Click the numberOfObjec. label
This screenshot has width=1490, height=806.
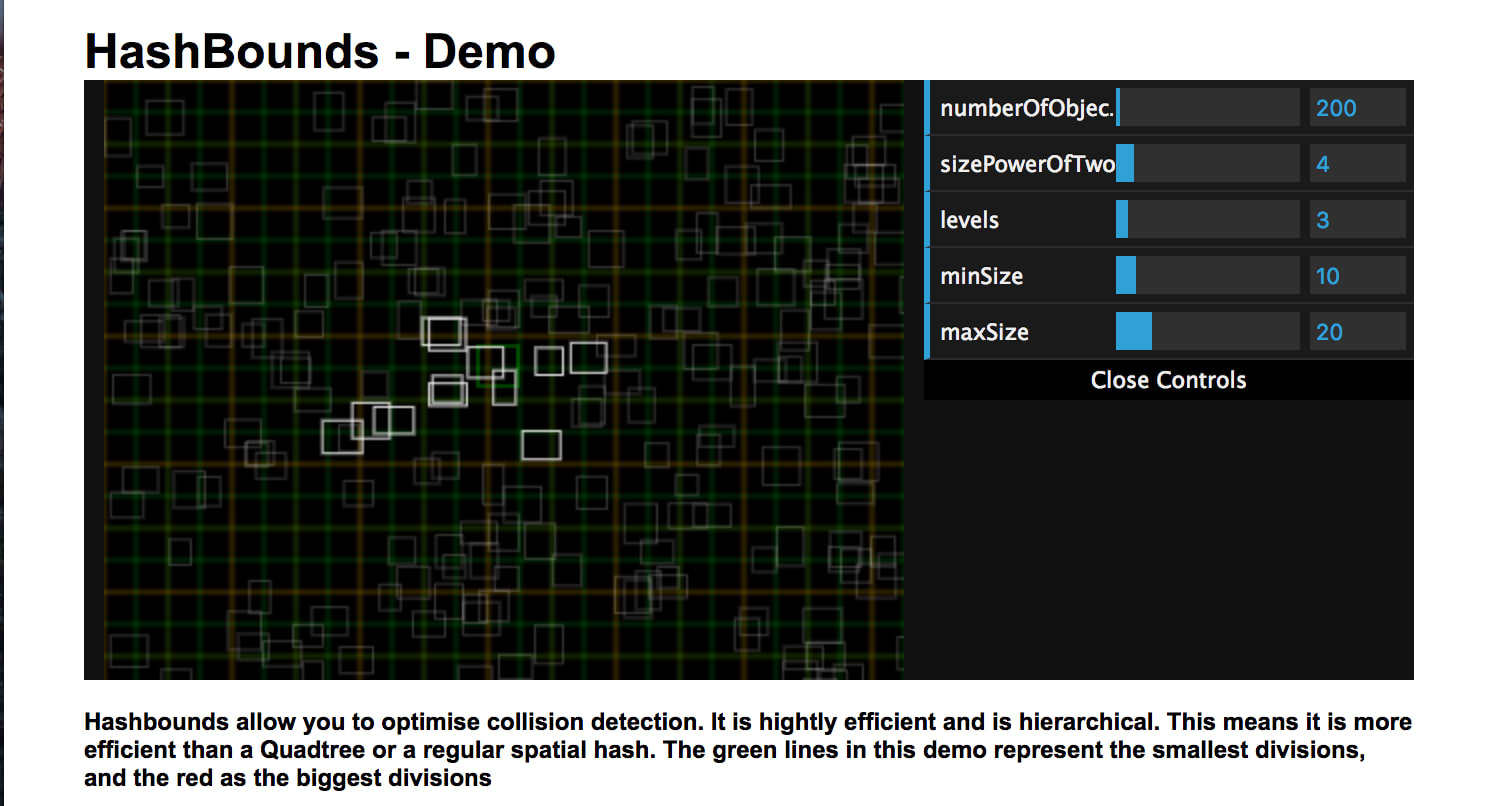[1027, 108]
